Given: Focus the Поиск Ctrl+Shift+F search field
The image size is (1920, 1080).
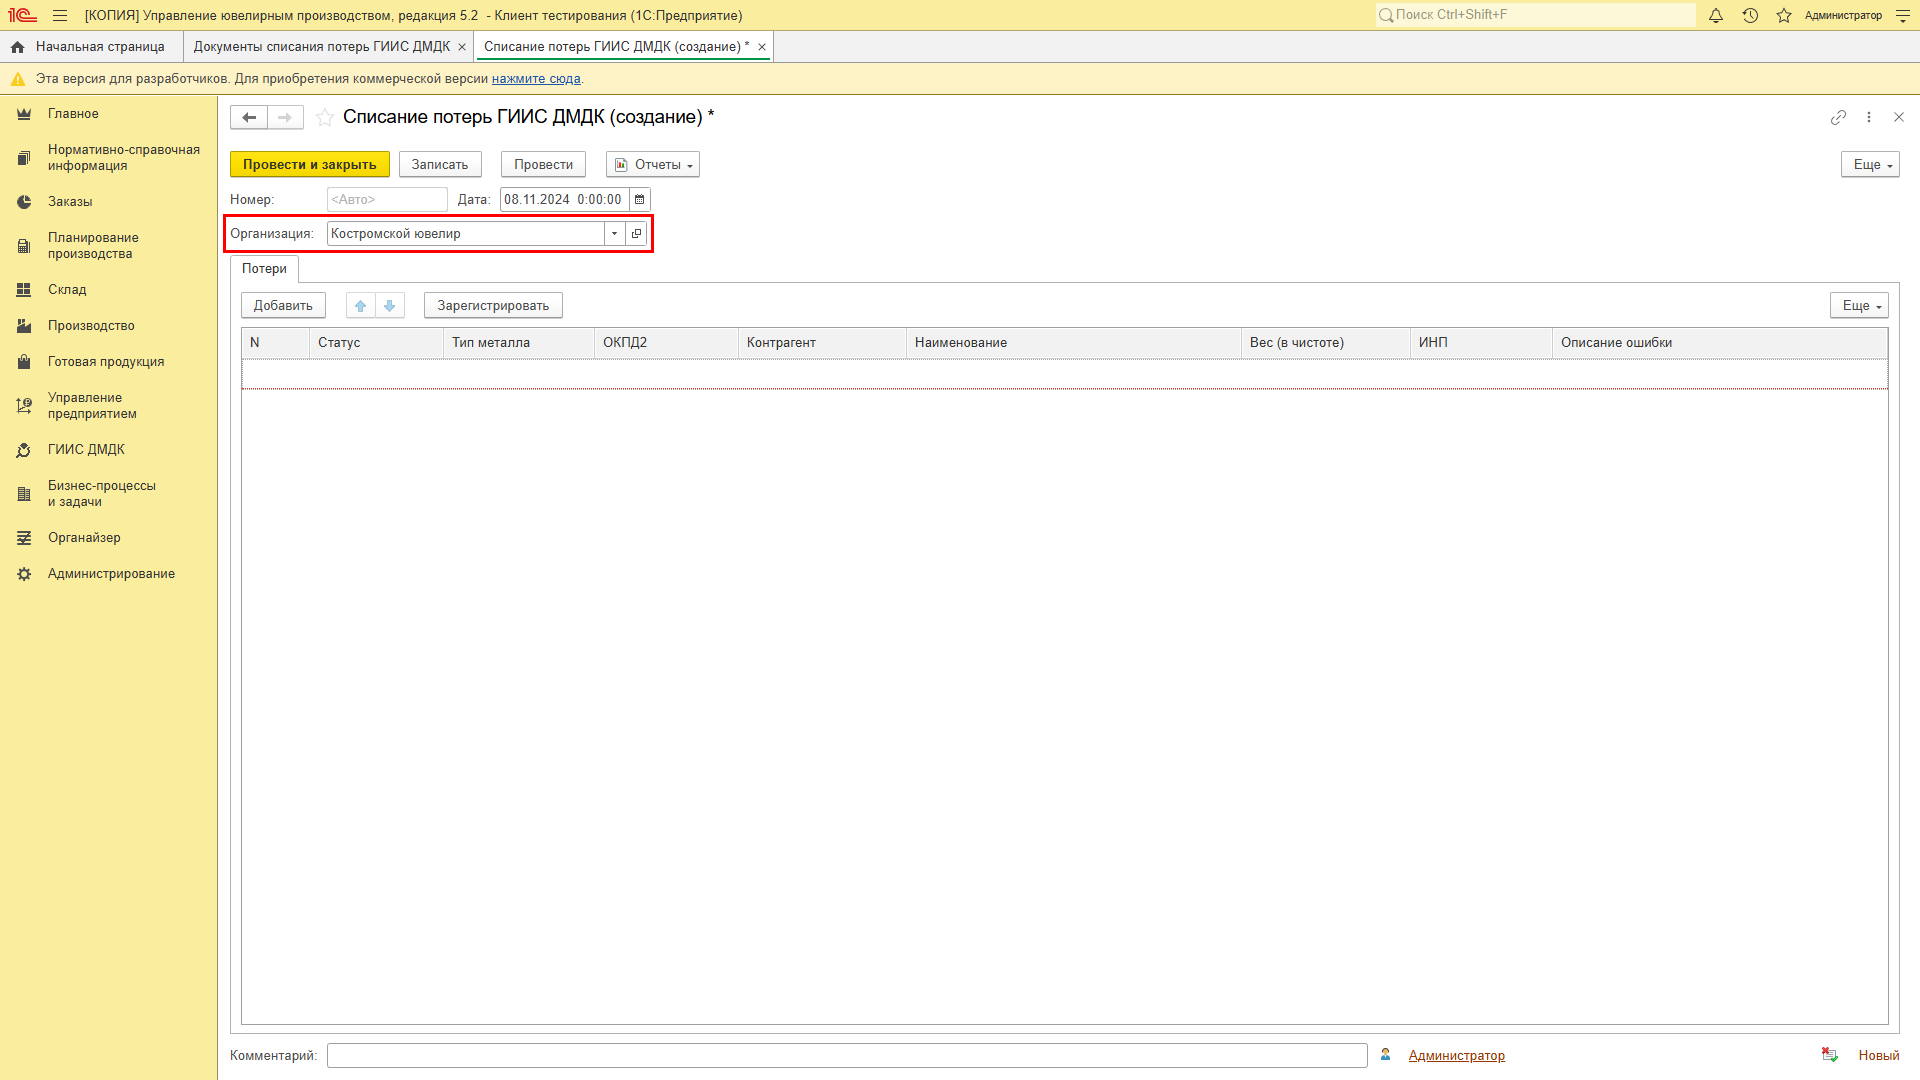Looking at the screenshot, I should [1535, 15].
